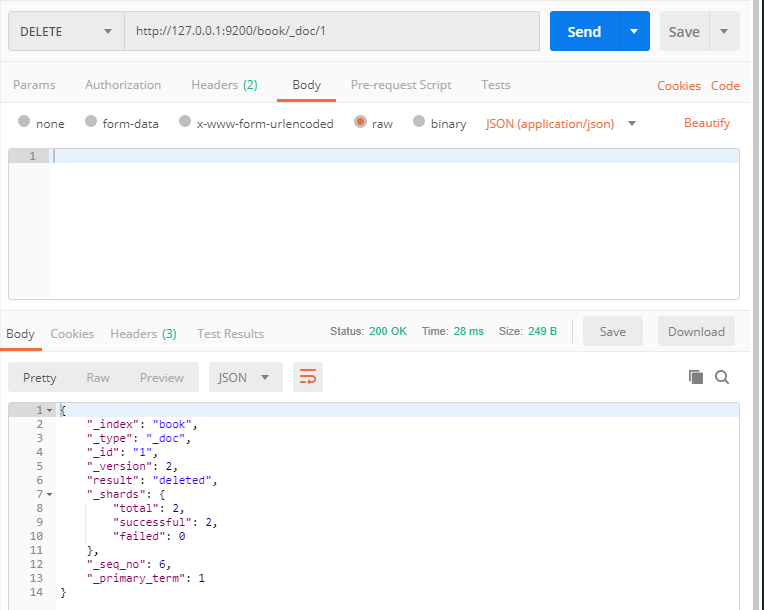Image resolution: width=764 pixels, height=610 pixels.
Task: Open the DELETE method dropdown
Action: click(66, 31)
